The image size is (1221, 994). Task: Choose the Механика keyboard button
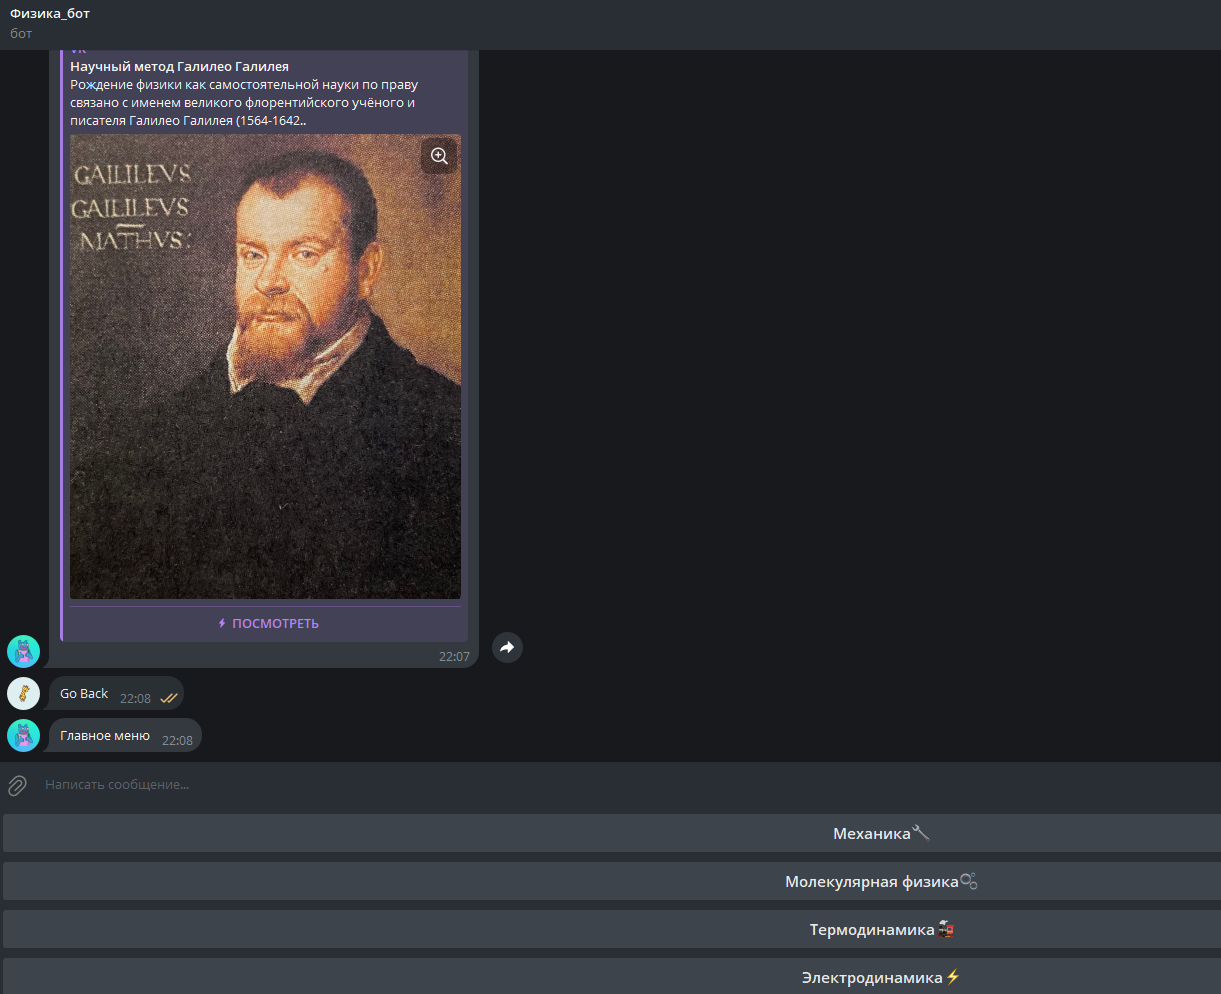click(x=611, y=833)
